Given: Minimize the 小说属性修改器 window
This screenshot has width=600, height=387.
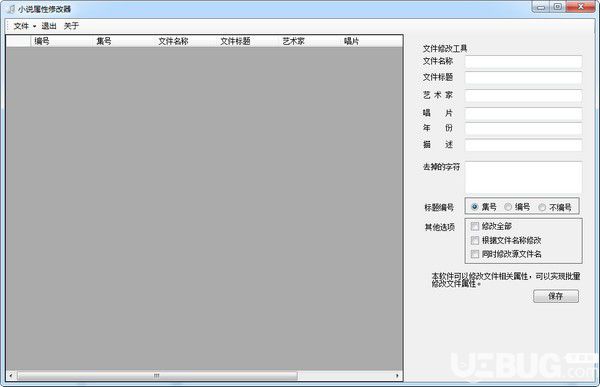Looking at the screenshot, I should coord(540,7).
